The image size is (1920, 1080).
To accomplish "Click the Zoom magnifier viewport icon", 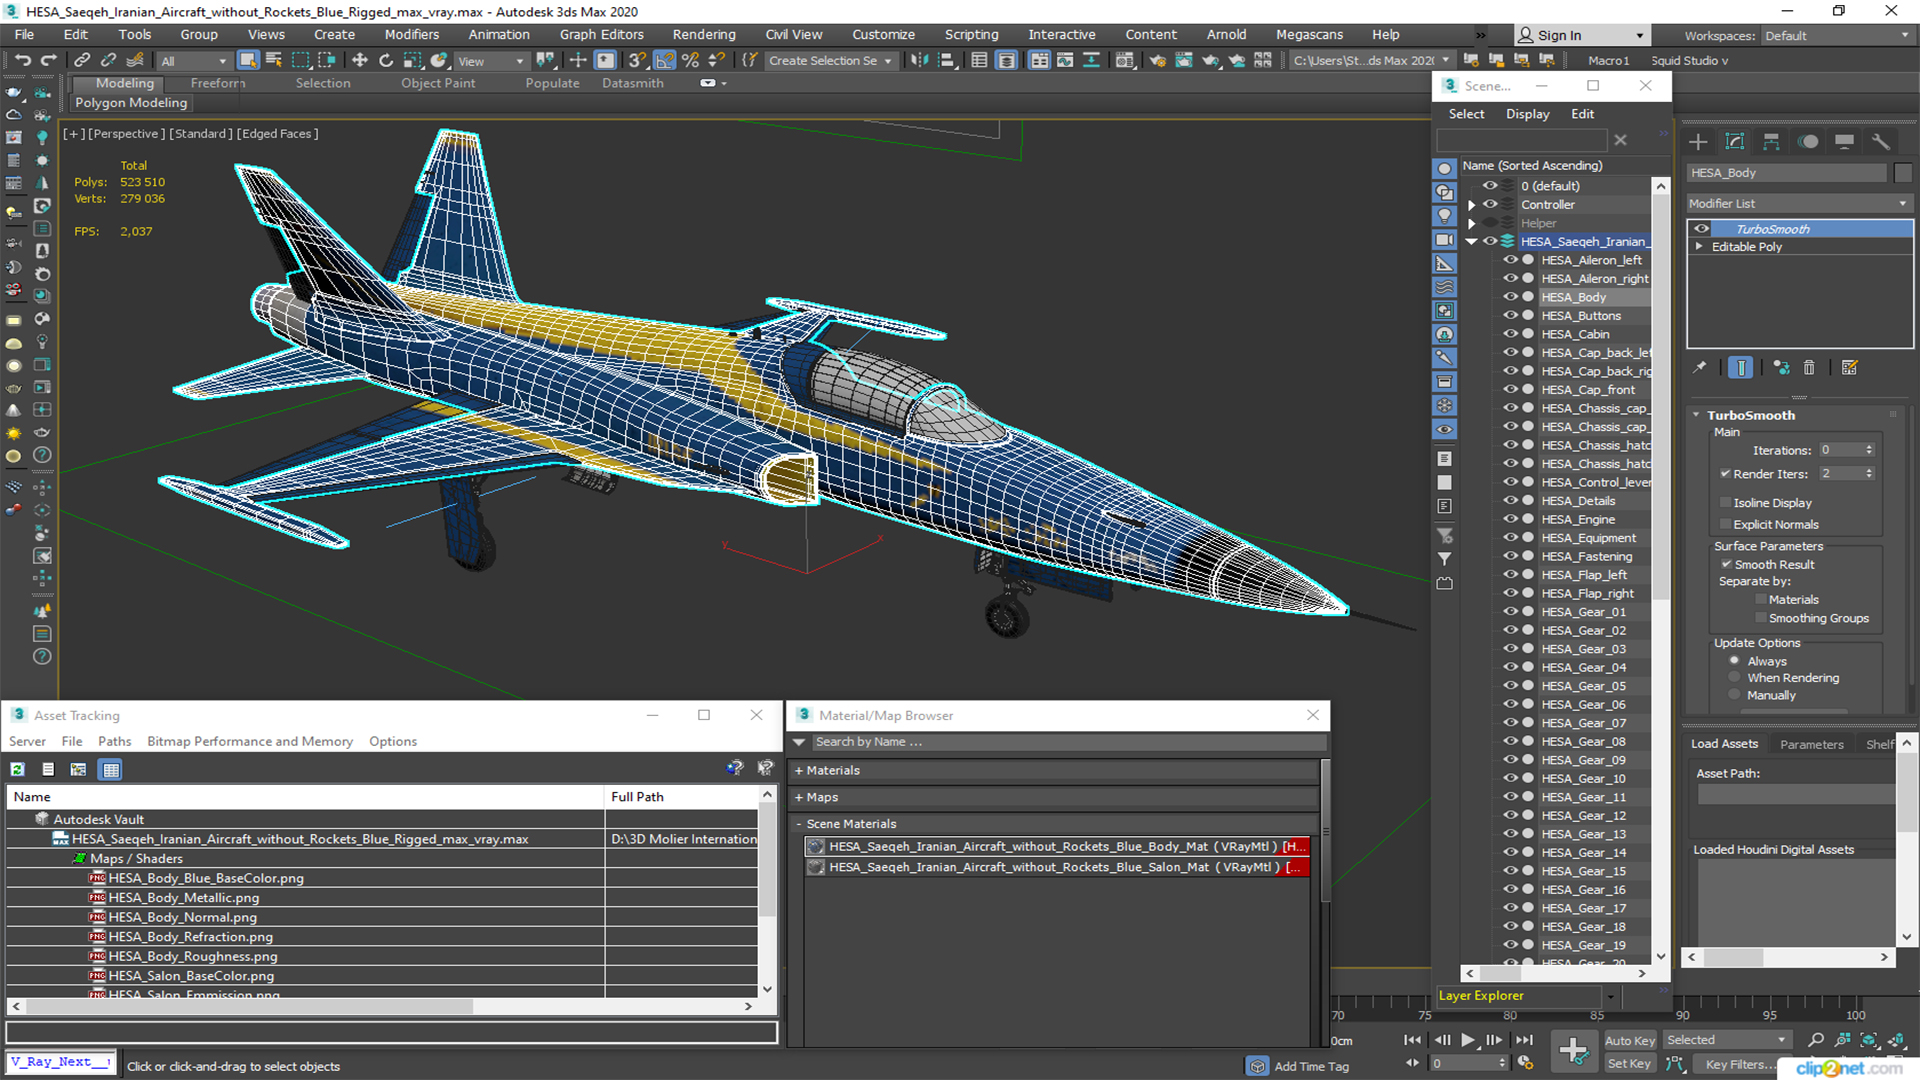I will 1816,1040.
